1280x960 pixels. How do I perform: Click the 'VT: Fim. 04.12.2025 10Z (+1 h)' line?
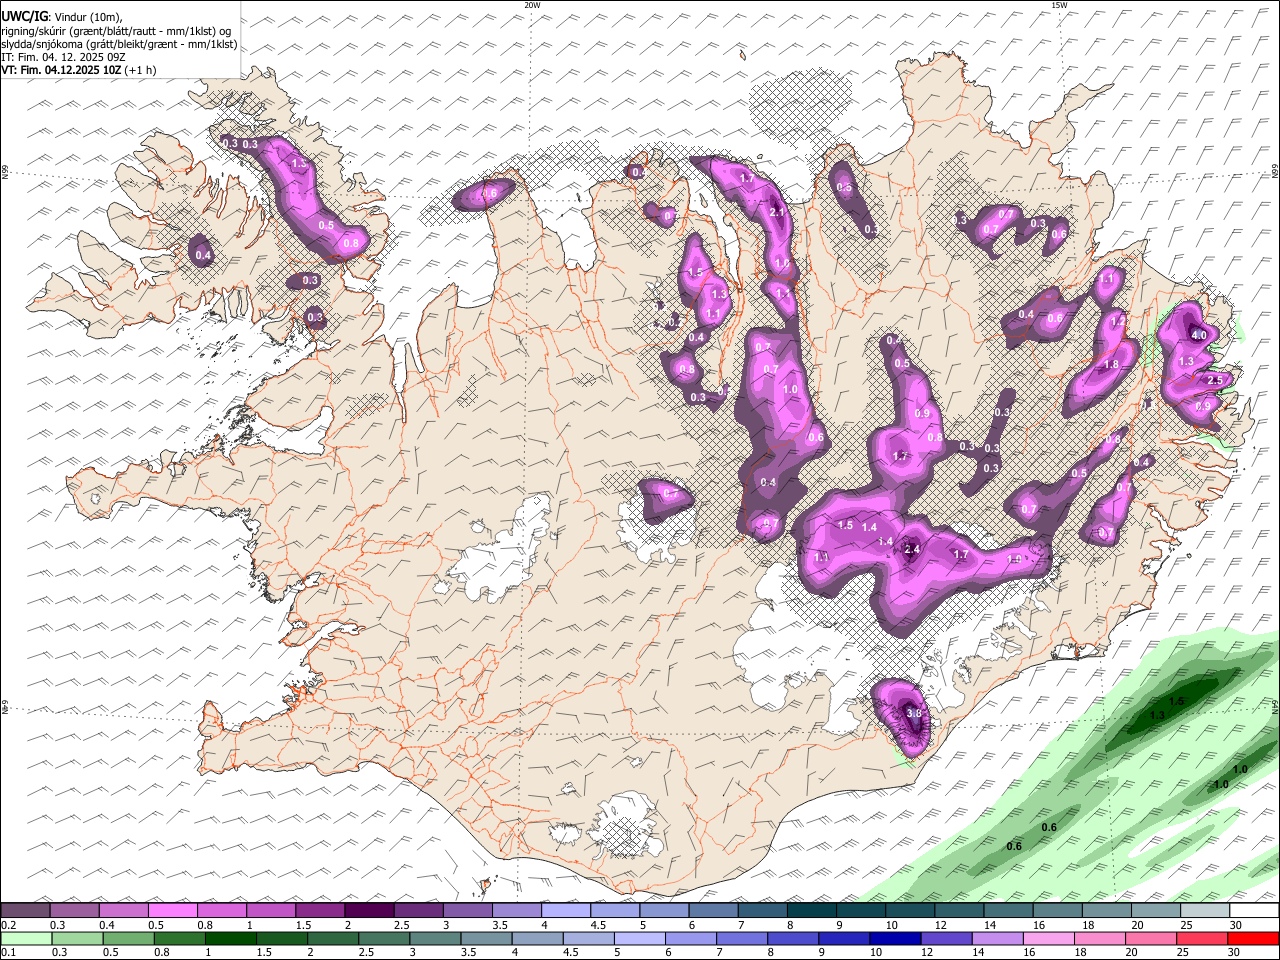pyautogui.click(x=78, y=70)
